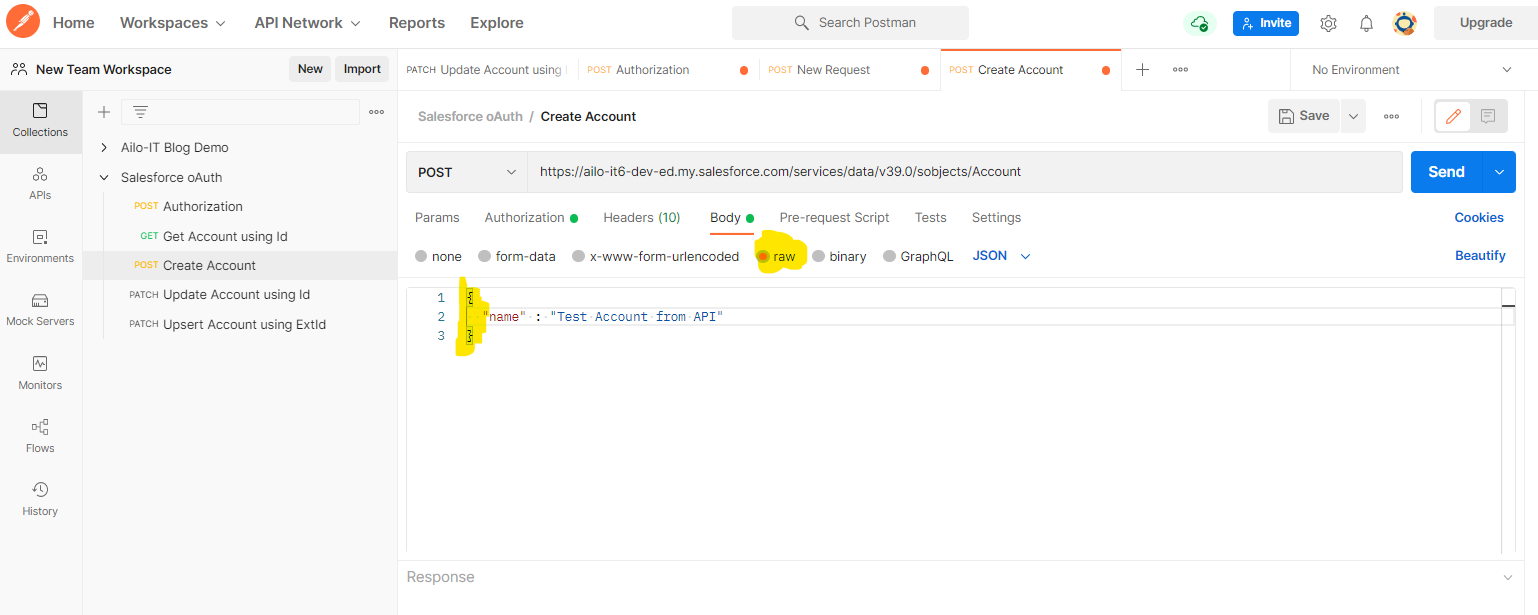Click the Invite button
The height and width of the screenshot is (615, 1538).
pyautogui.click(x=1266, y=23)
